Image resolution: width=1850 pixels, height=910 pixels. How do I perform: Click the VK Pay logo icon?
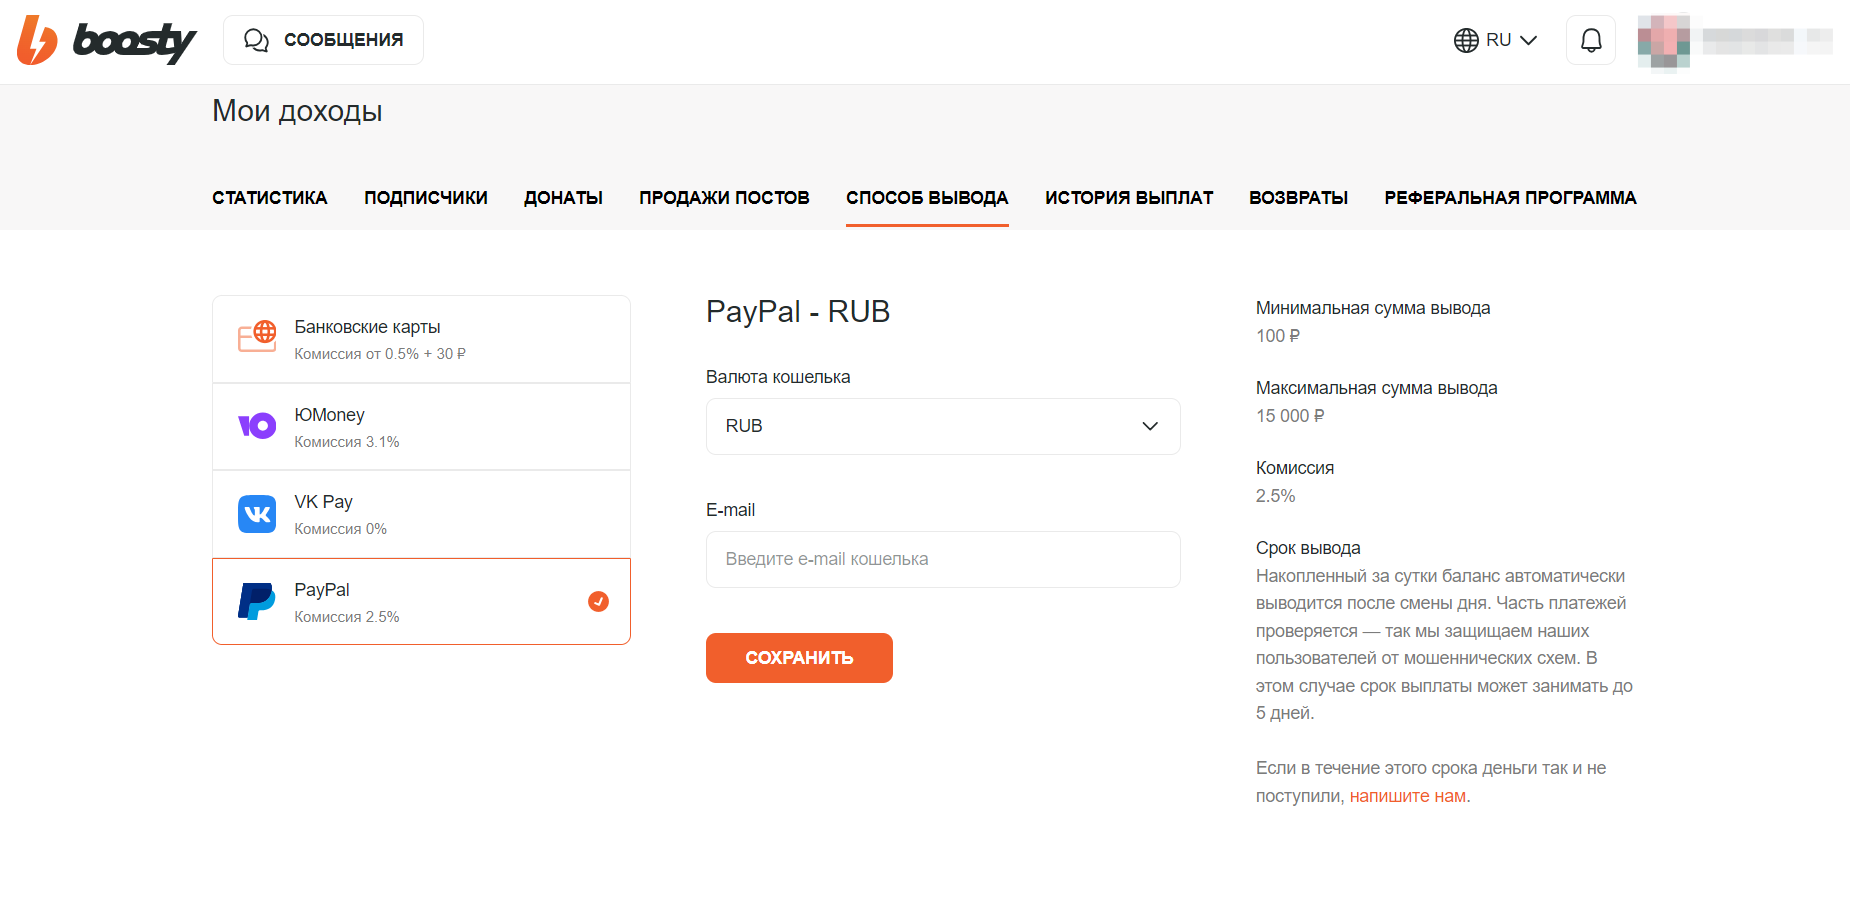[x=257, y=514]
